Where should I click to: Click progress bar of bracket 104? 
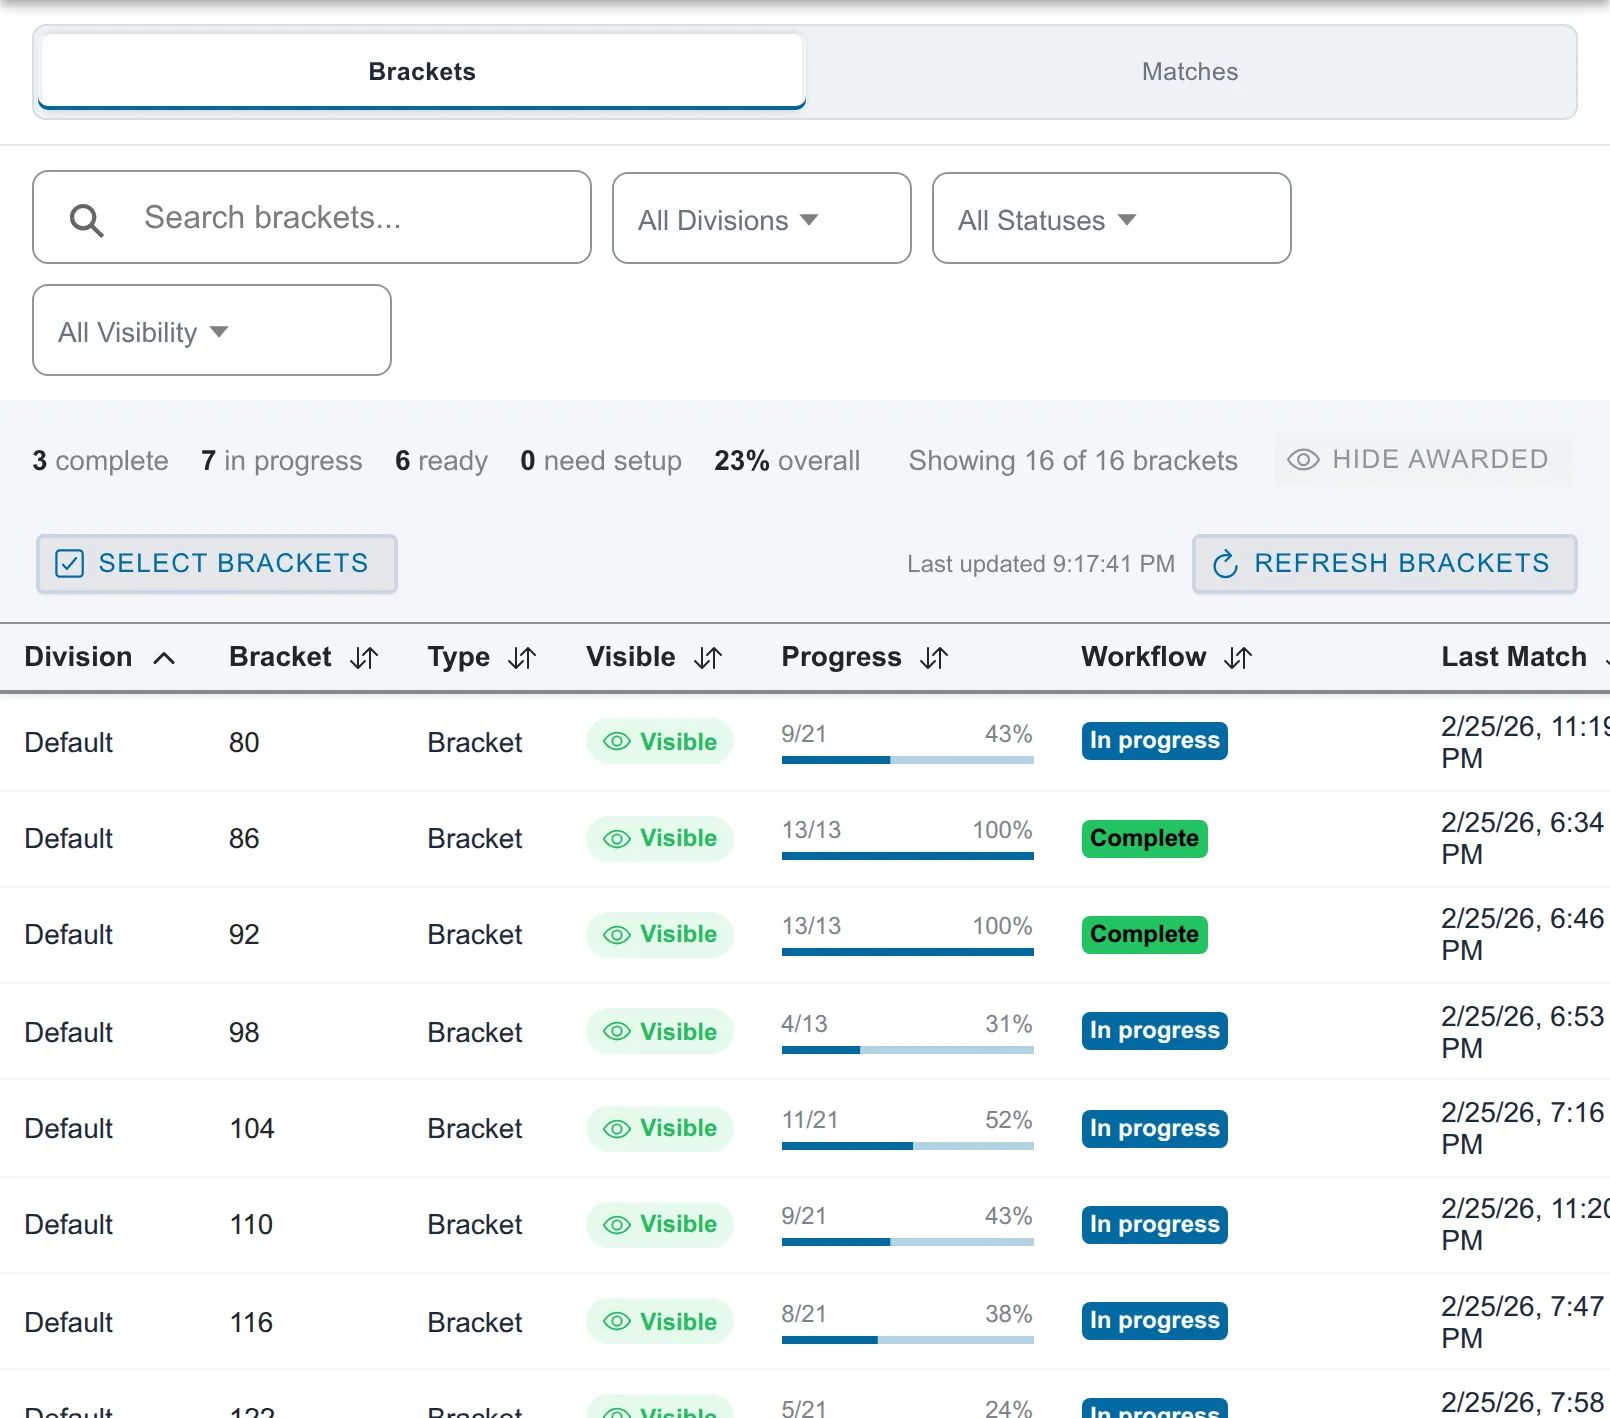(908, 1146)
